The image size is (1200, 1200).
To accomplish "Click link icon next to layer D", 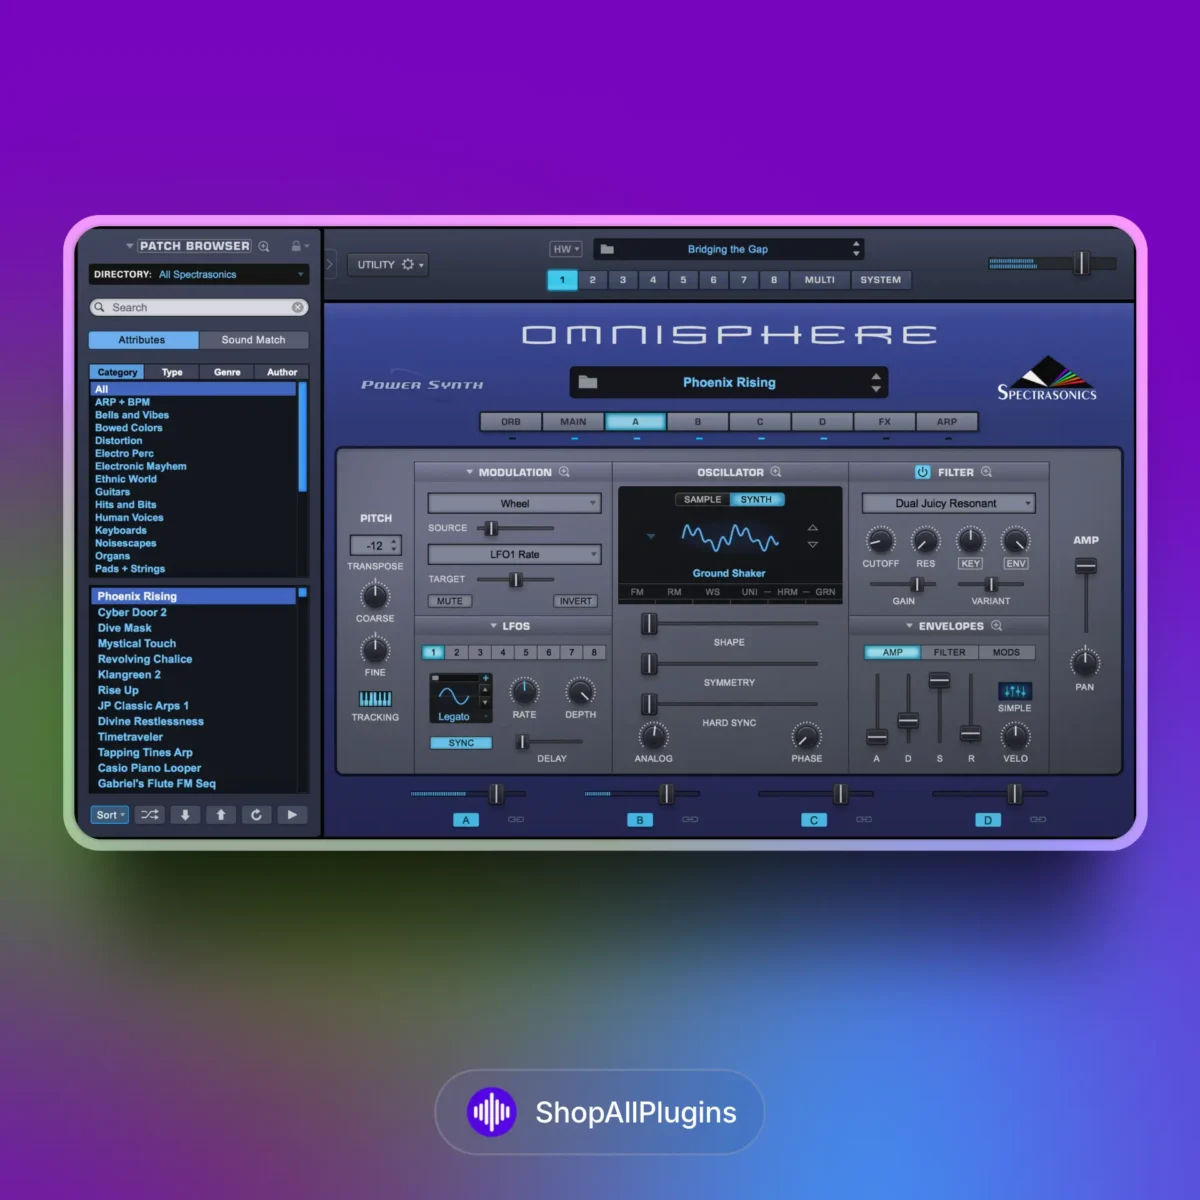I will pos(1038,820).
